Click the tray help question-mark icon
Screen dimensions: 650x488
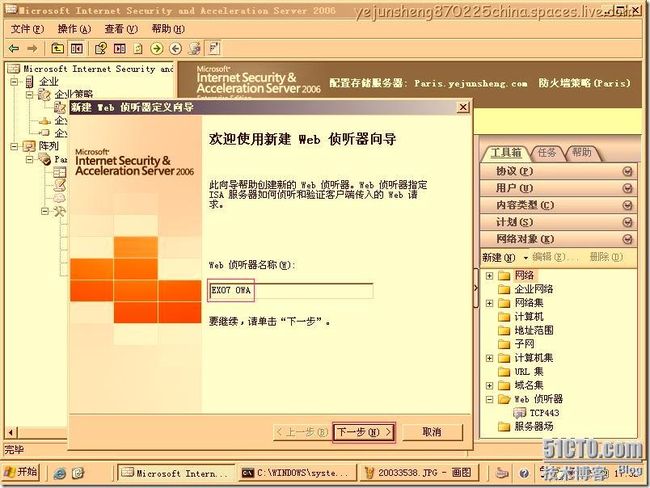tap(524, 473)
